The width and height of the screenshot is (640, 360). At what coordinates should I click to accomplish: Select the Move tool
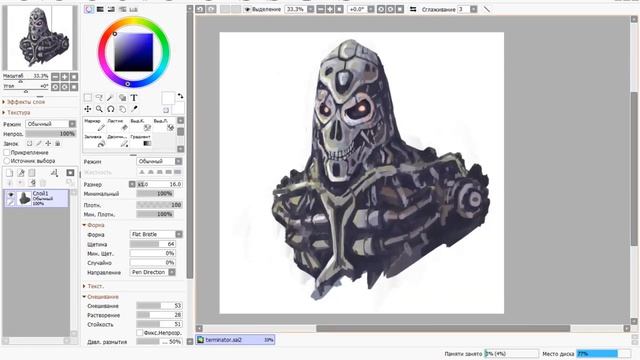coord(88,109)
